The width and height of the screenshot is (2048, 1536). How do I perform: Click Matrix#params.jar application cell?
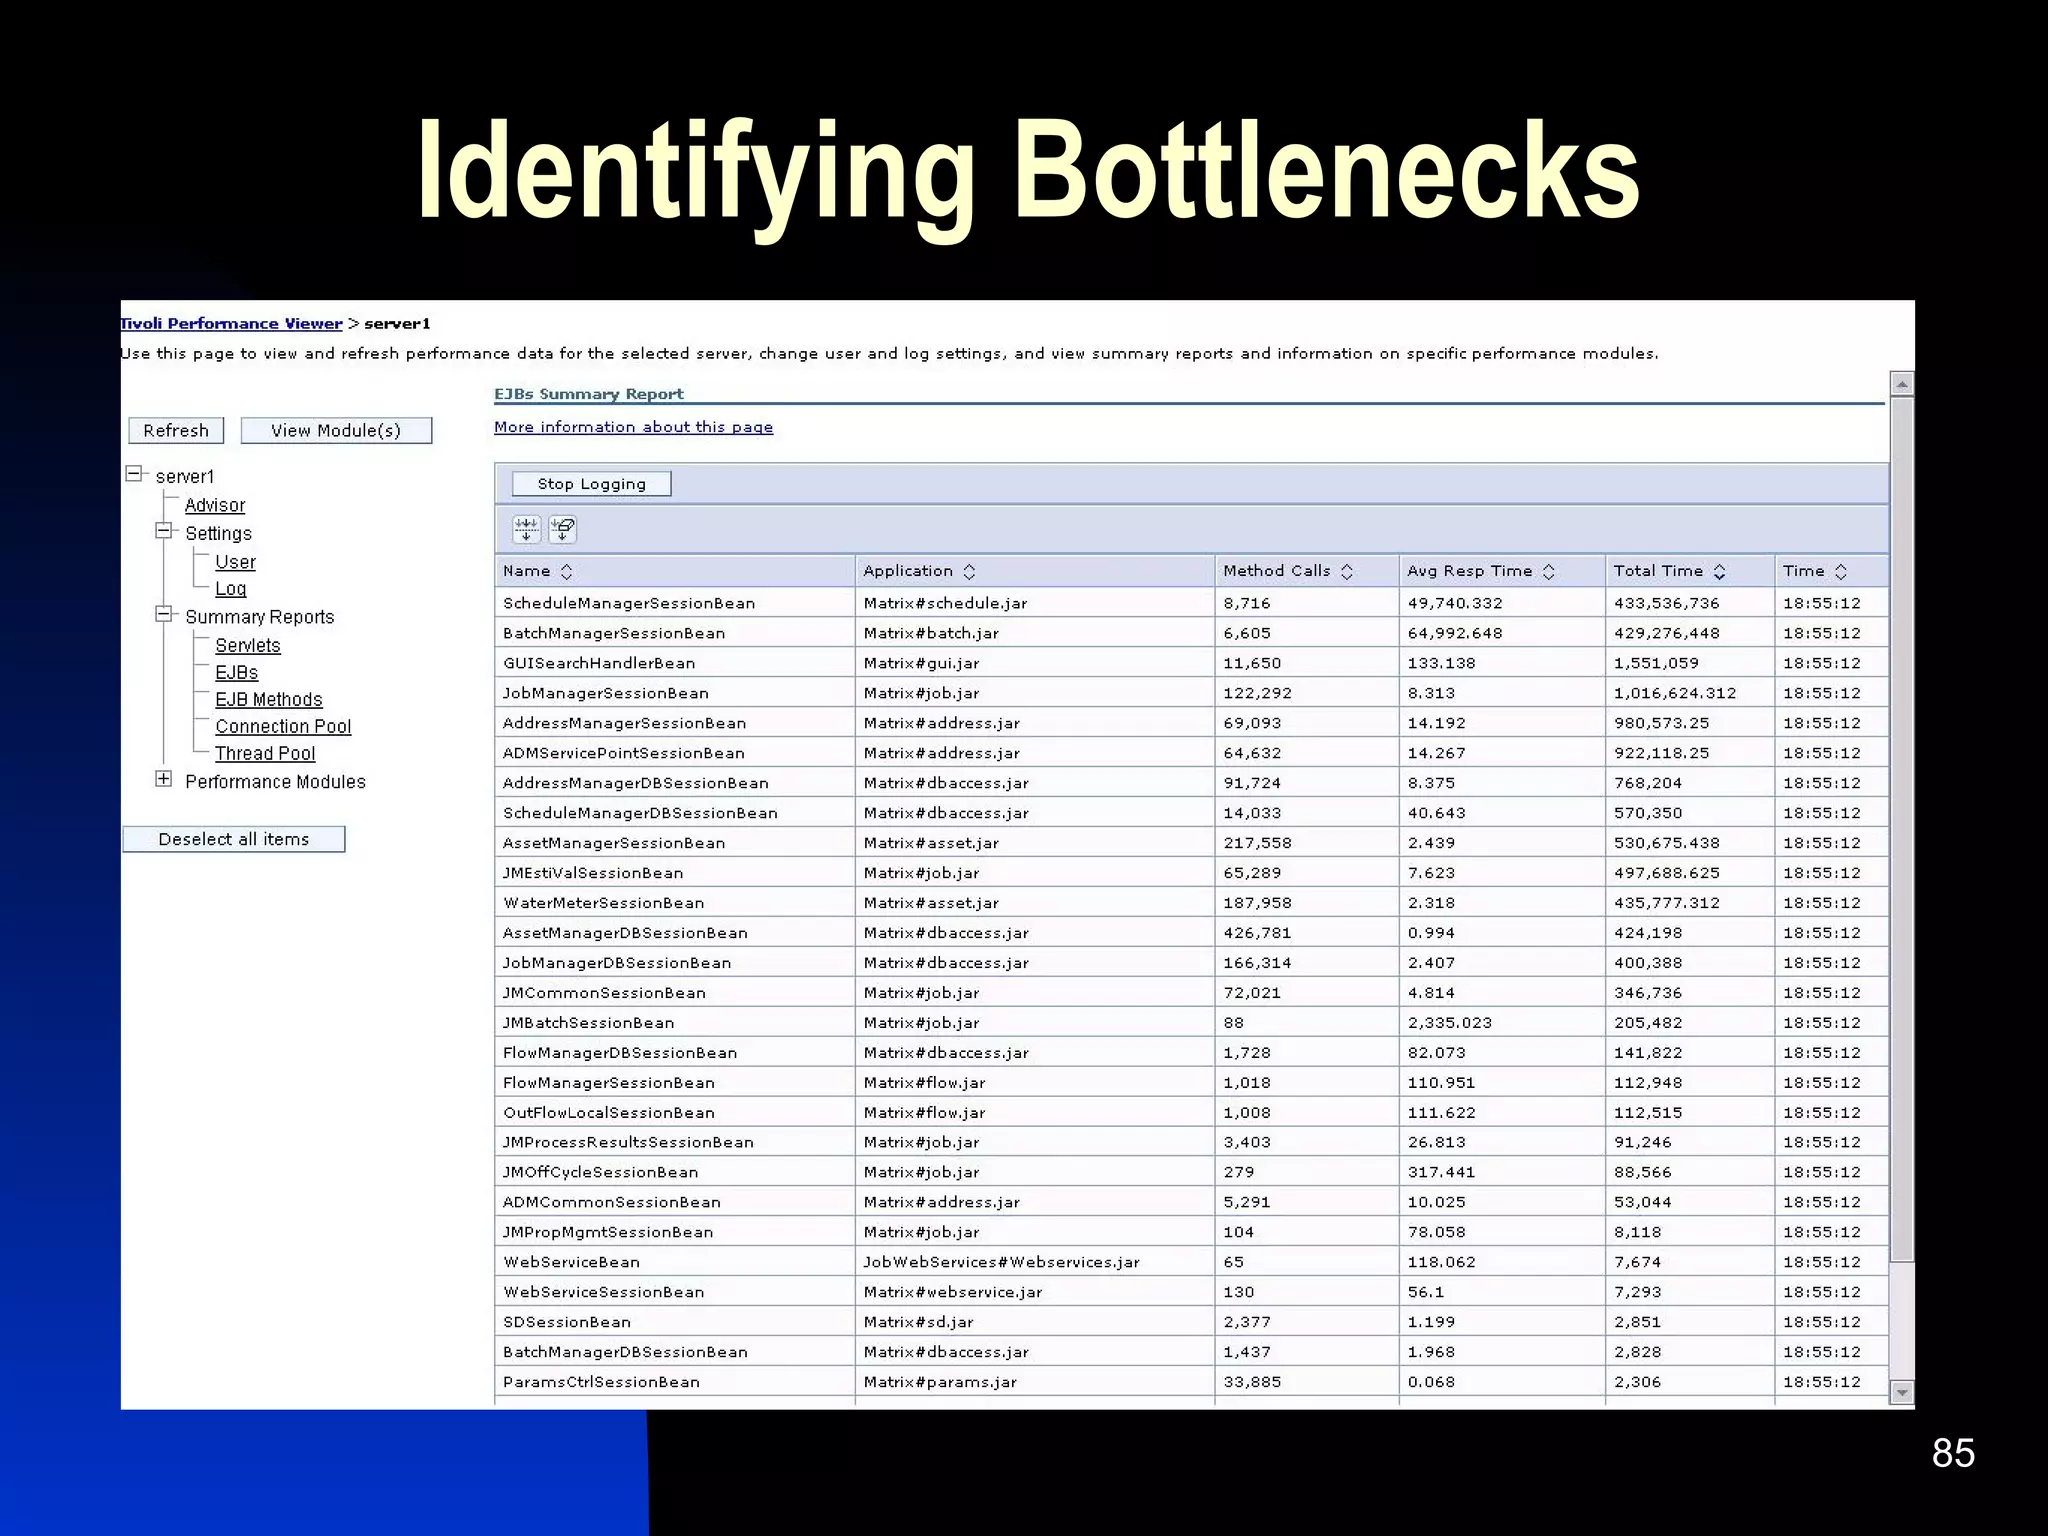point(1035,1382)
